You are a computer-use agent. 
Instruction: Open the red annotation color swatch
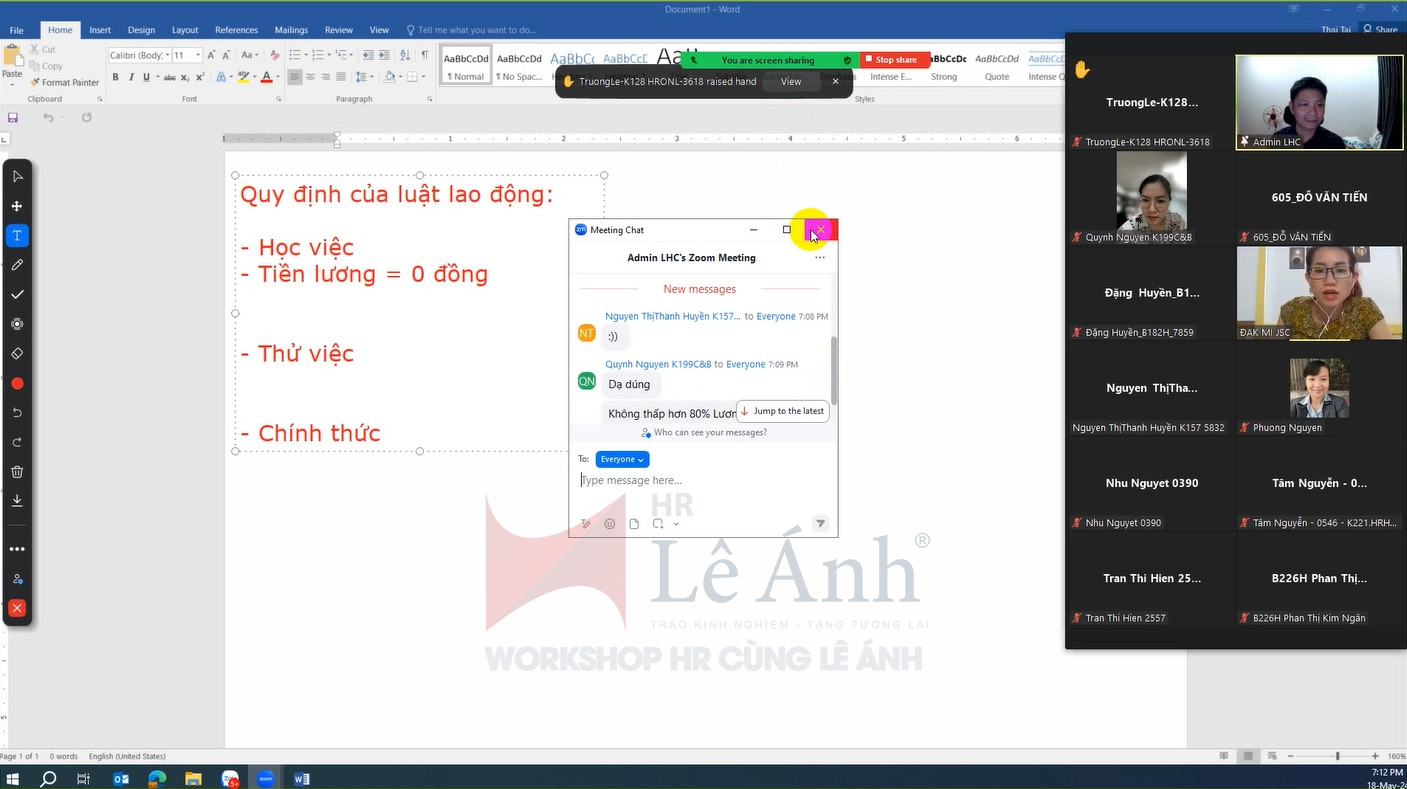point(17,384)
